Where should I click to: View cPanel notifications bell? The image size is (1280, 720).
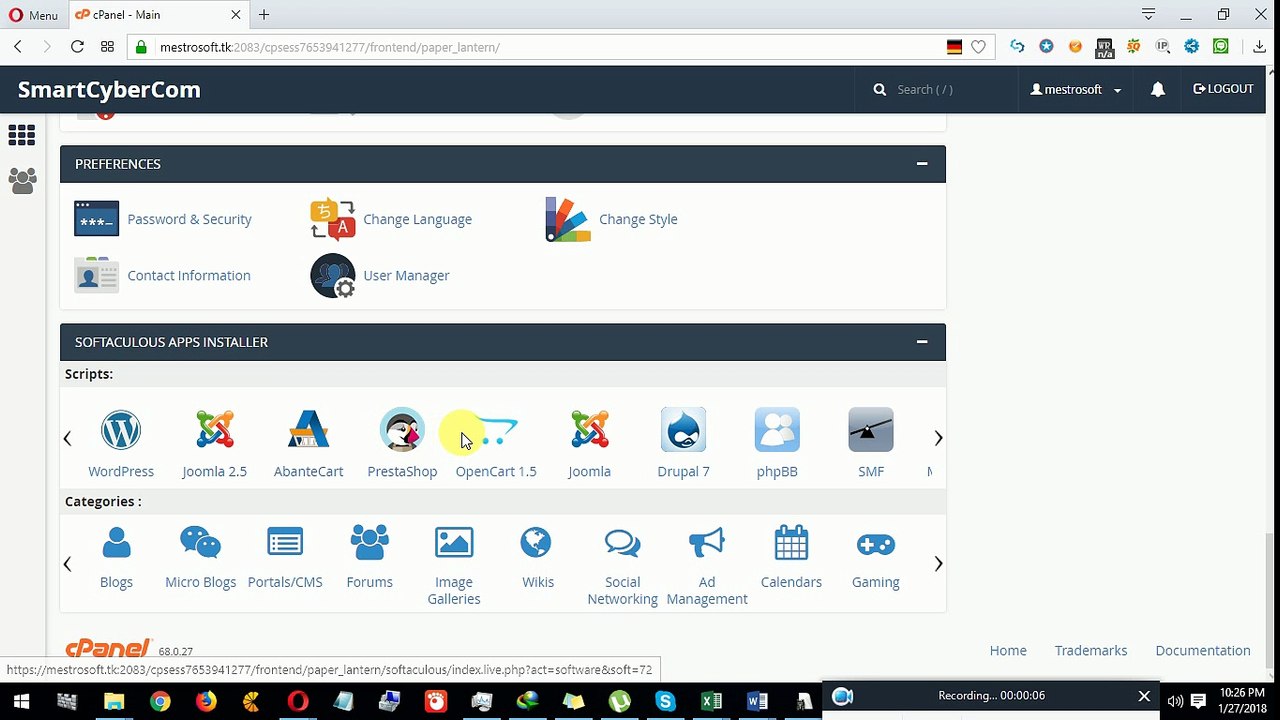point(1158,89)
